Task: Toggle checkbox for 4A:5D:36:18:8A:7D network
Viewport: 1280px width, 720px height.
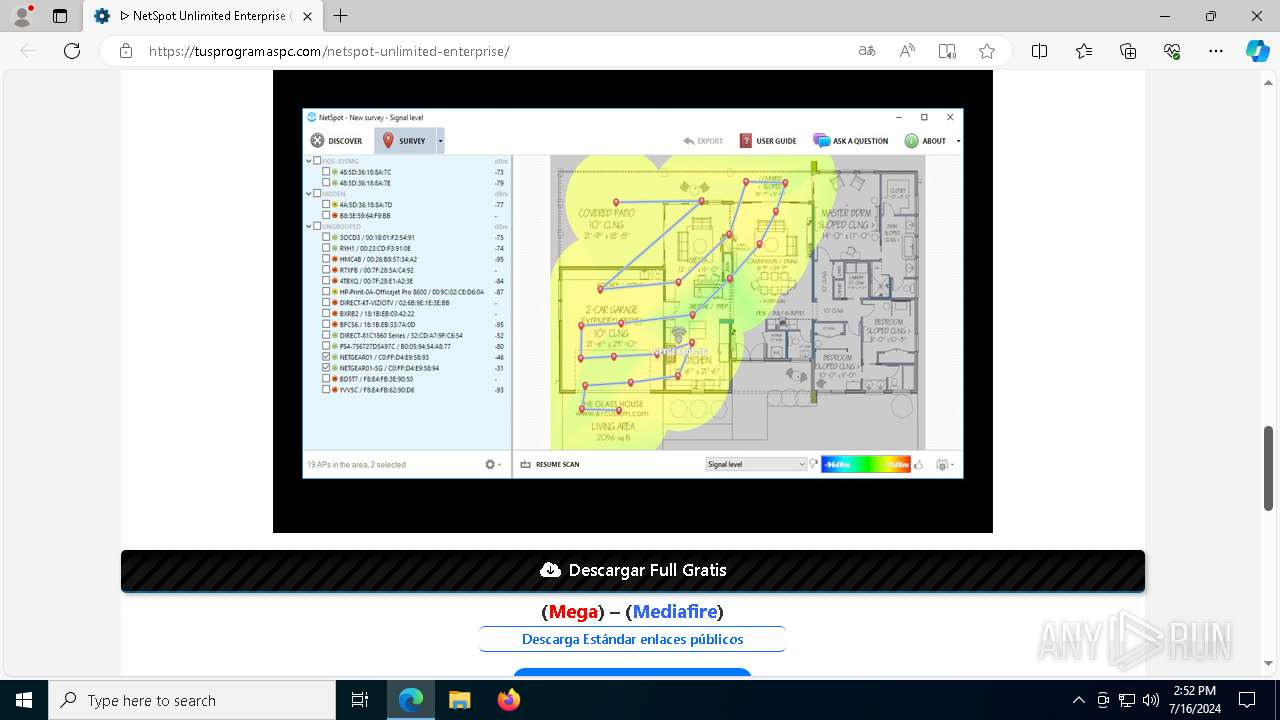Action: pos(326,205)
